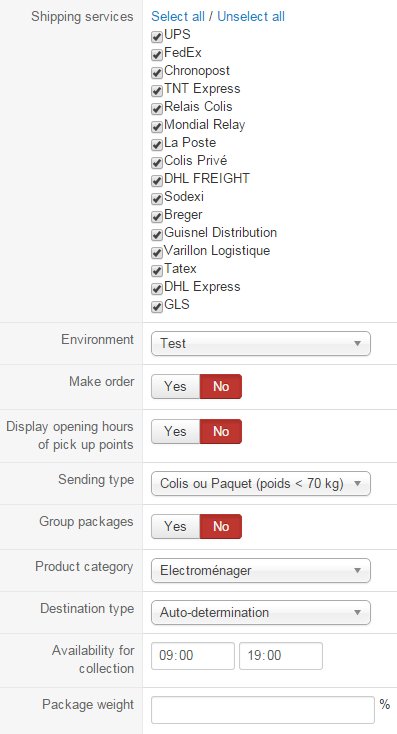Toggle the Chronopost checkbox

[157, 73]
